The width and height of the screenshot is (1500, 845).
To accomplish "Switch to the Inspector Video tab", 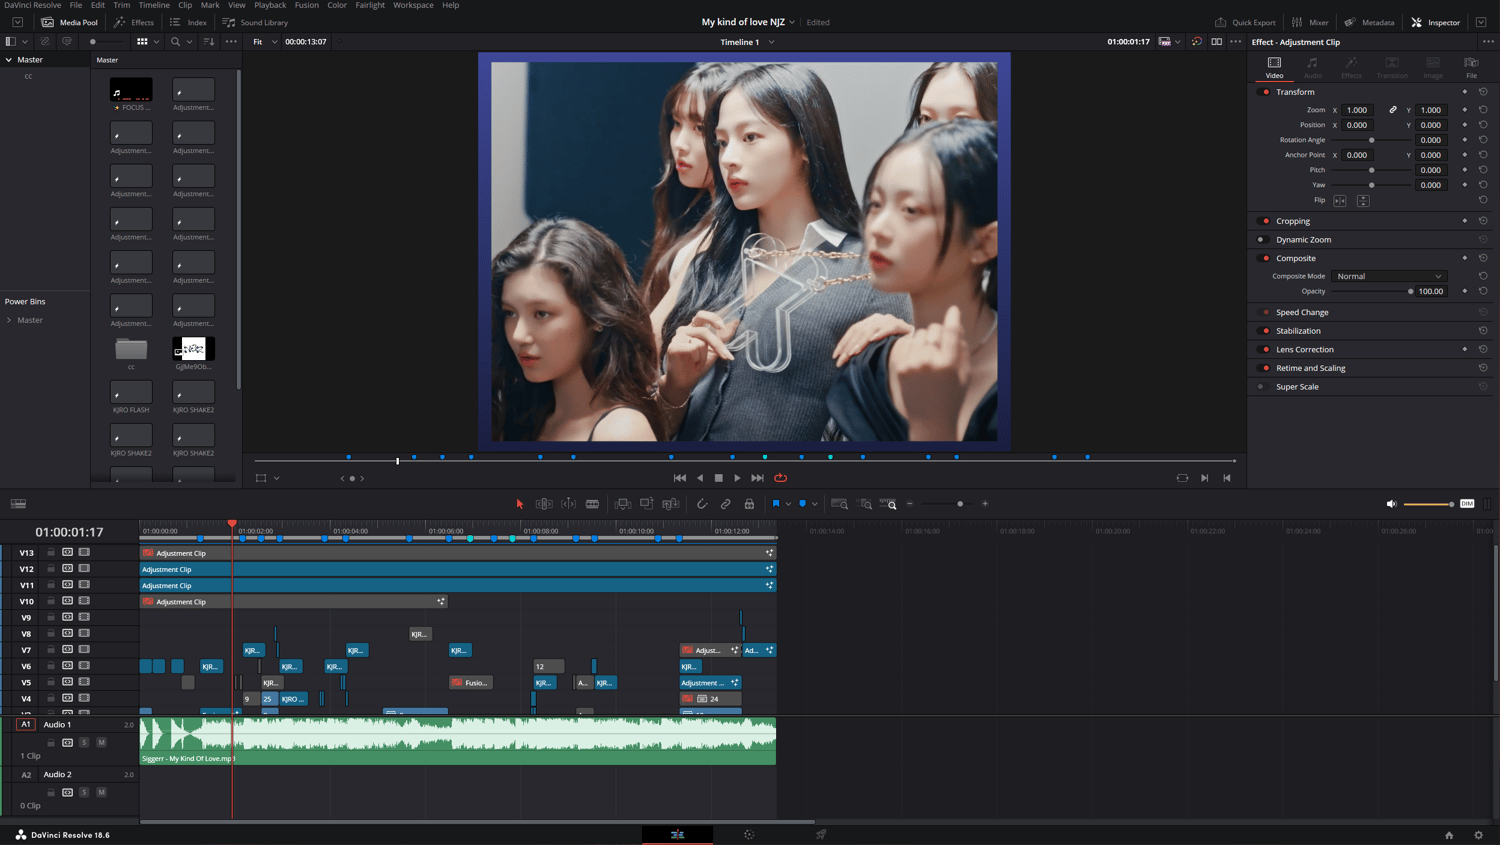I will 1274,67.
